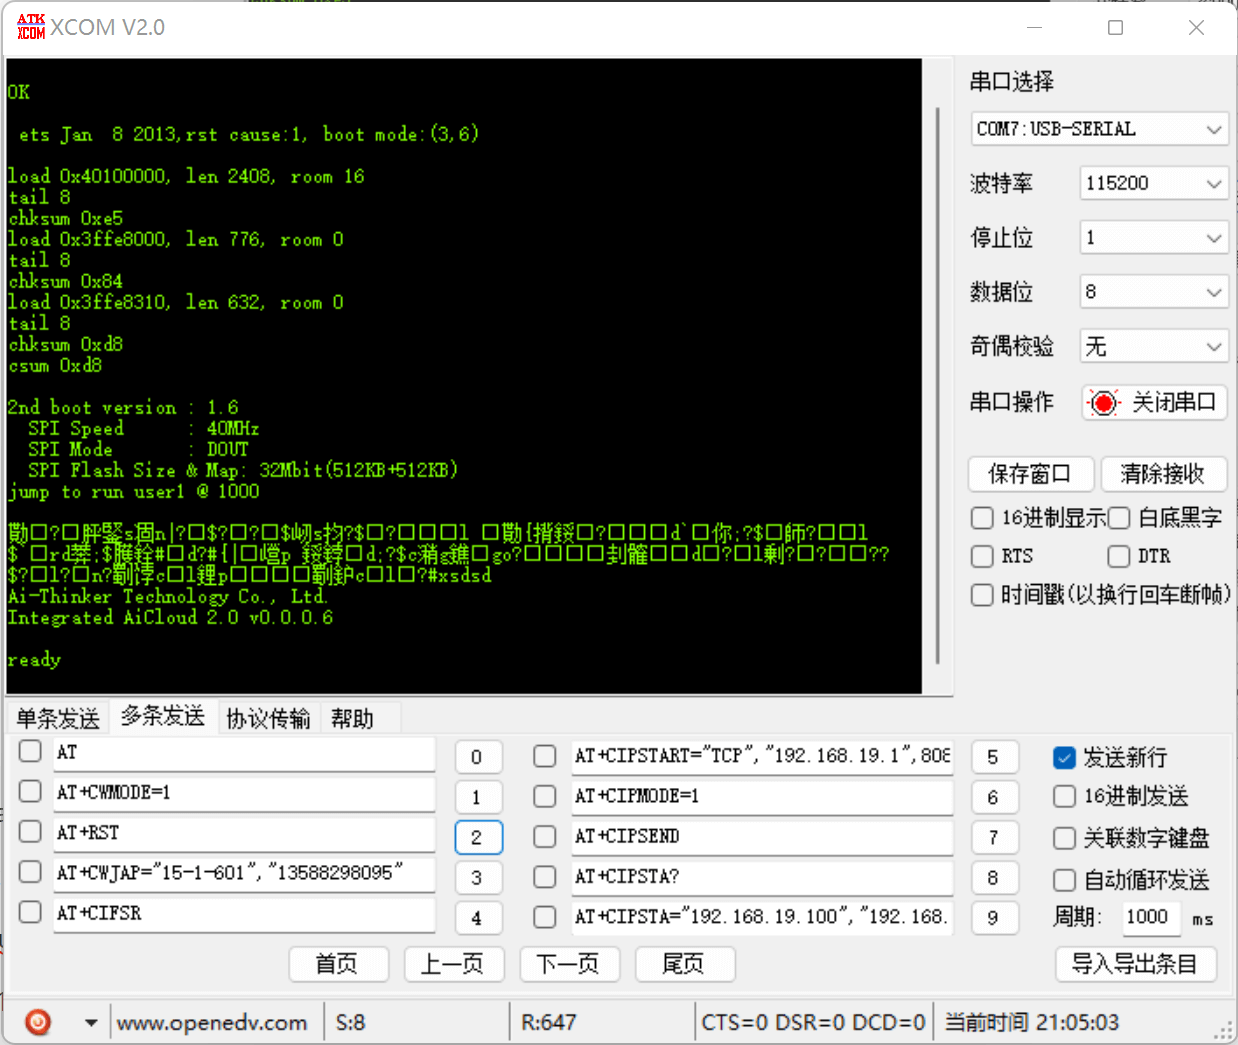Switch to the 单条发送 tab

click(58, 718)
